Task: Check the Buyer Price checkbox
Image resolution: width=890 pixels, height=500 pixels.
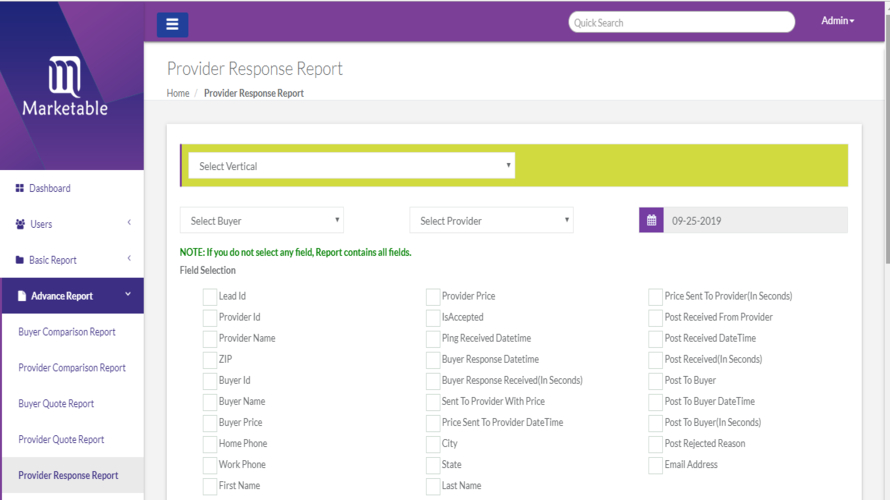Action: [209, 422]
